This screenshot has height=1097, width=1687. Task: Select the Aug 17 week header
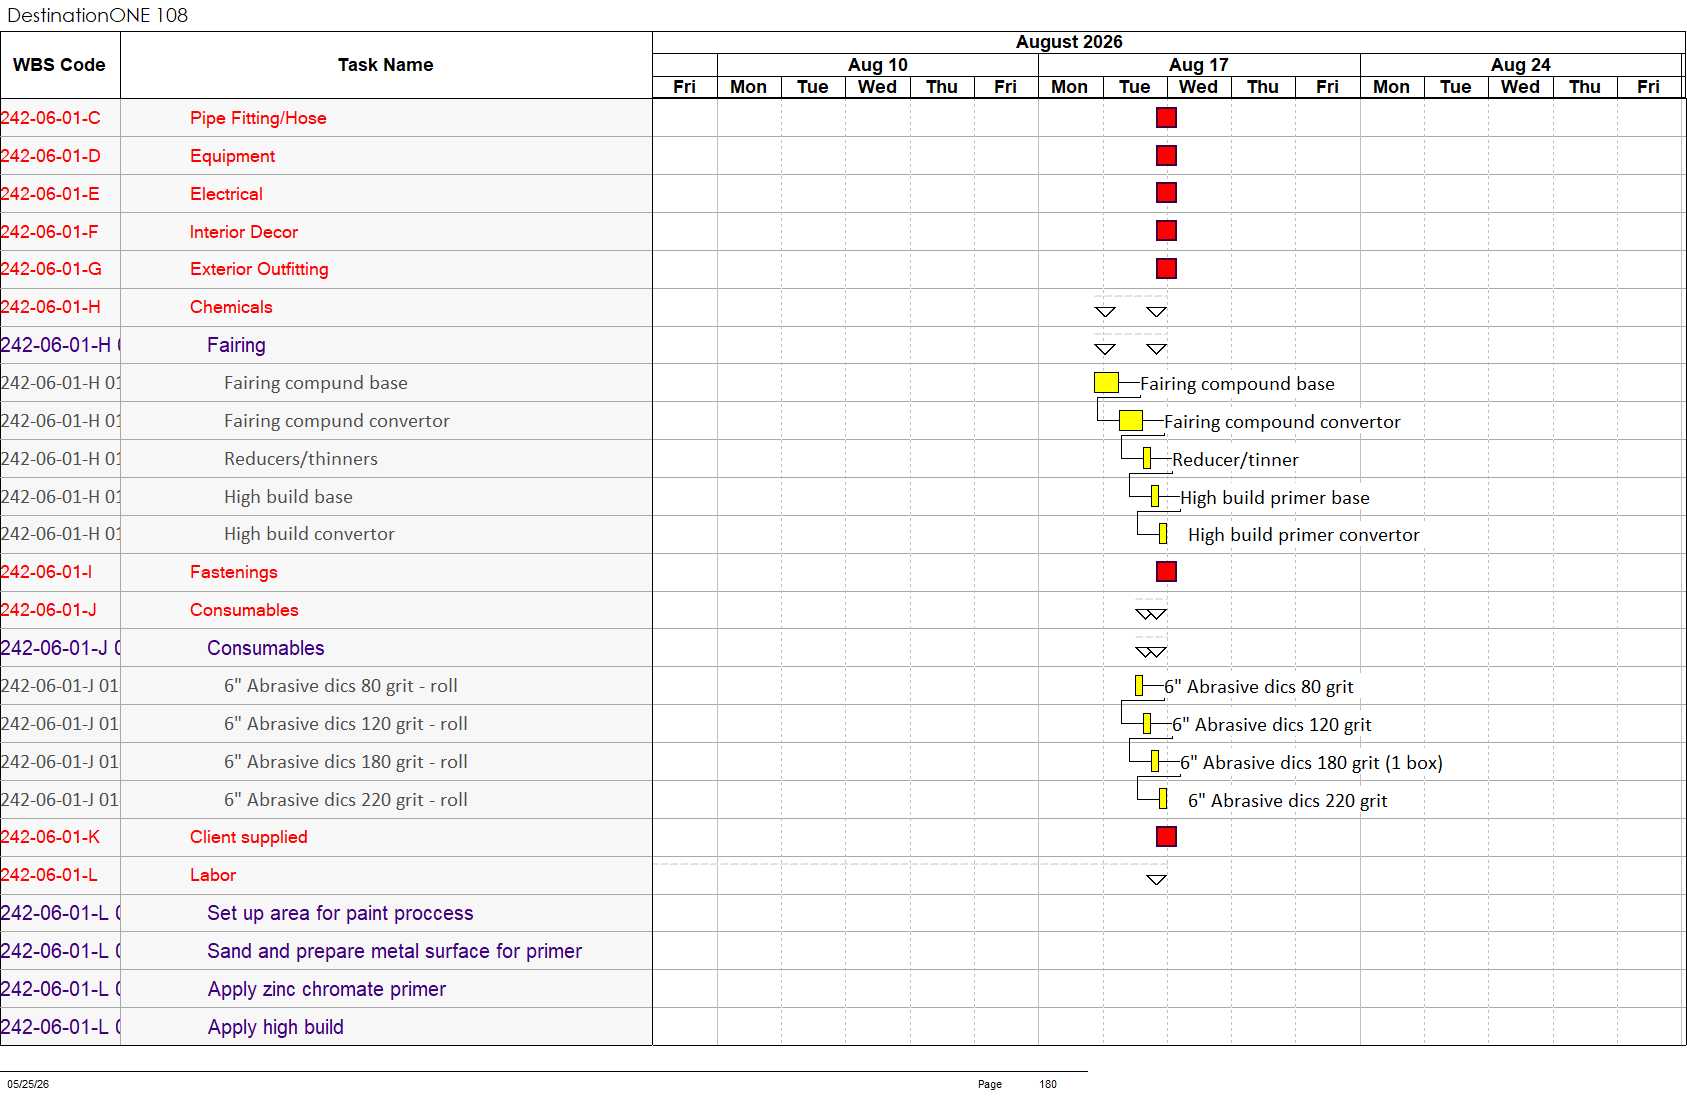(1199, 65)
